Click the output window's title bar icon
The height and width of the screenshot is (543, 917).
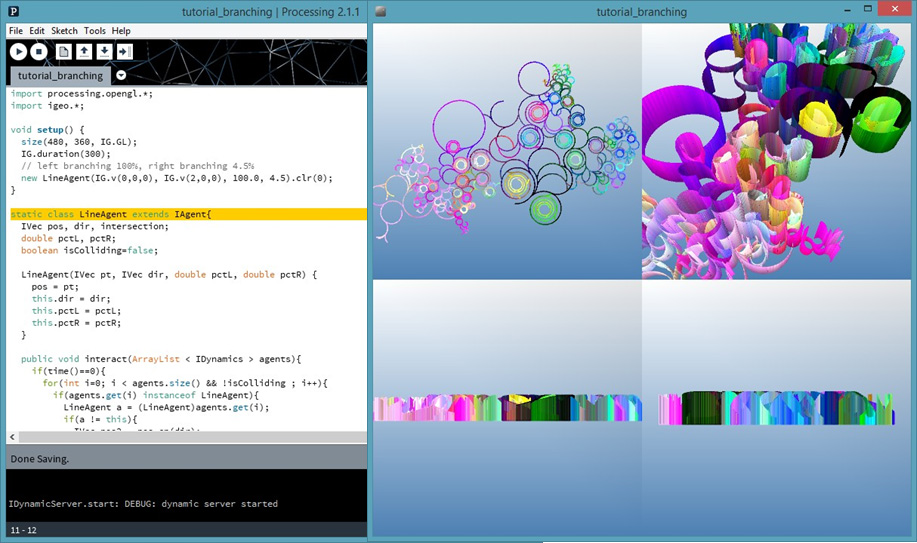point(381,12)
